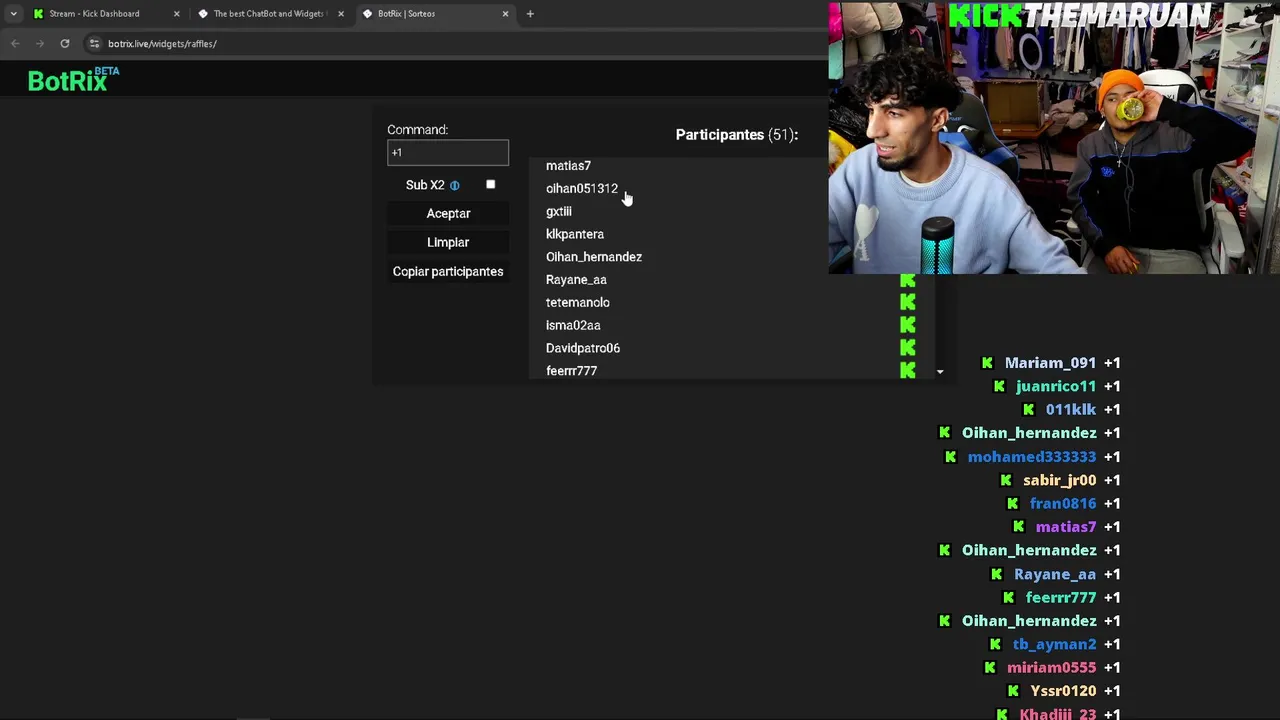Click the favicon of the BotRix Sorteos tab
The image size is (1280, 720).
(x=367, y=14)
